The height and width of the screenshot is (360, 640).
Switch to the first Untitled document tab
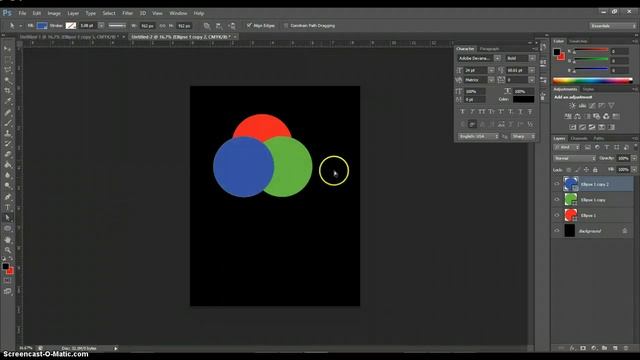[x=69, y=37]
